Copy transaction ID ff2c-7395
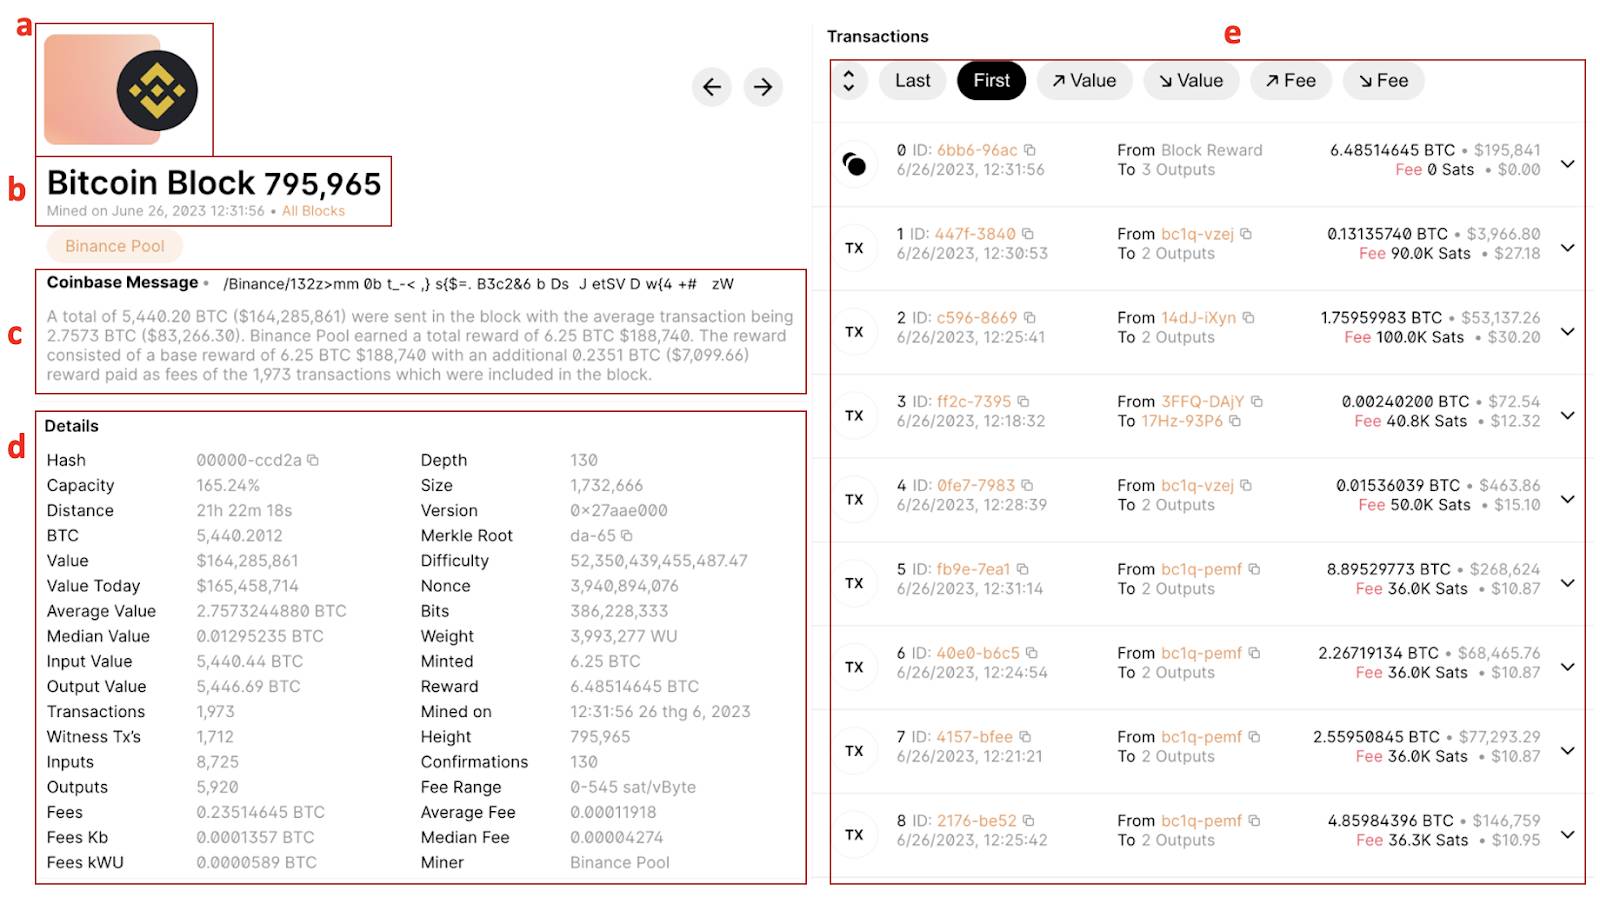The width and height of the screenshot is (1600, 897). (x=1024, y=402)
